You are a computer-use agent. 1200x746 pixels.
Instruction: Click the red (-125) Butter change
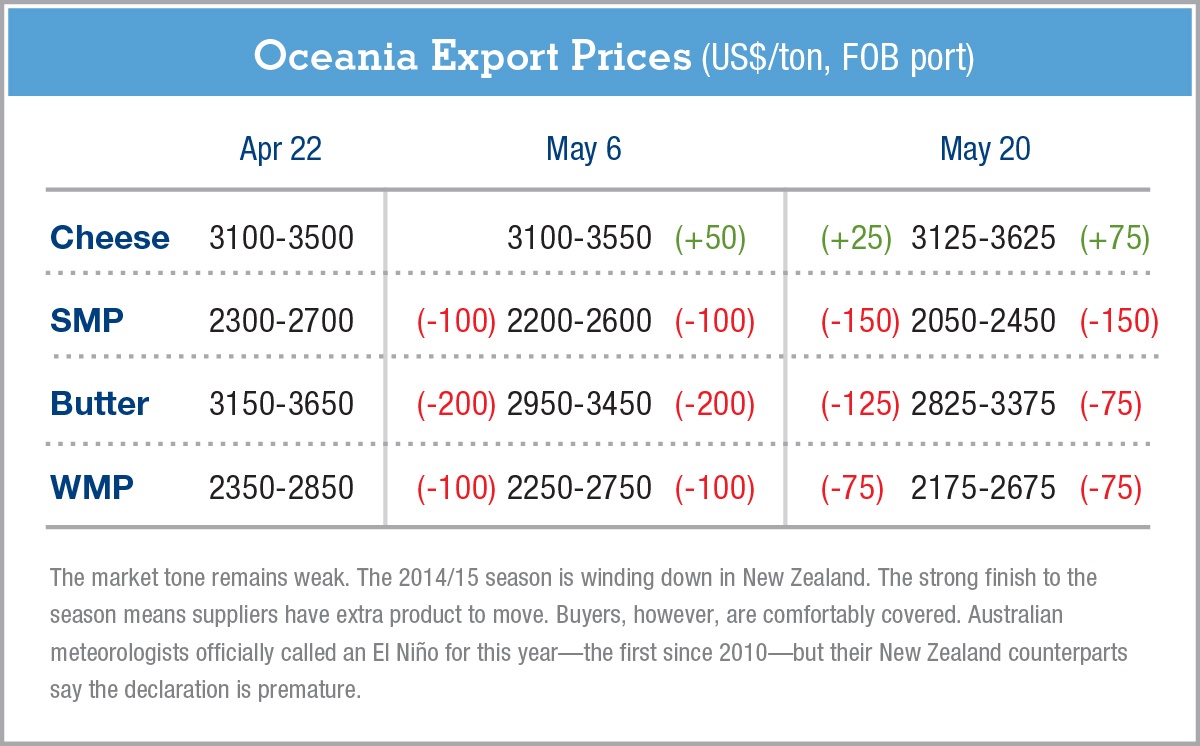click(x=860, y=404)
